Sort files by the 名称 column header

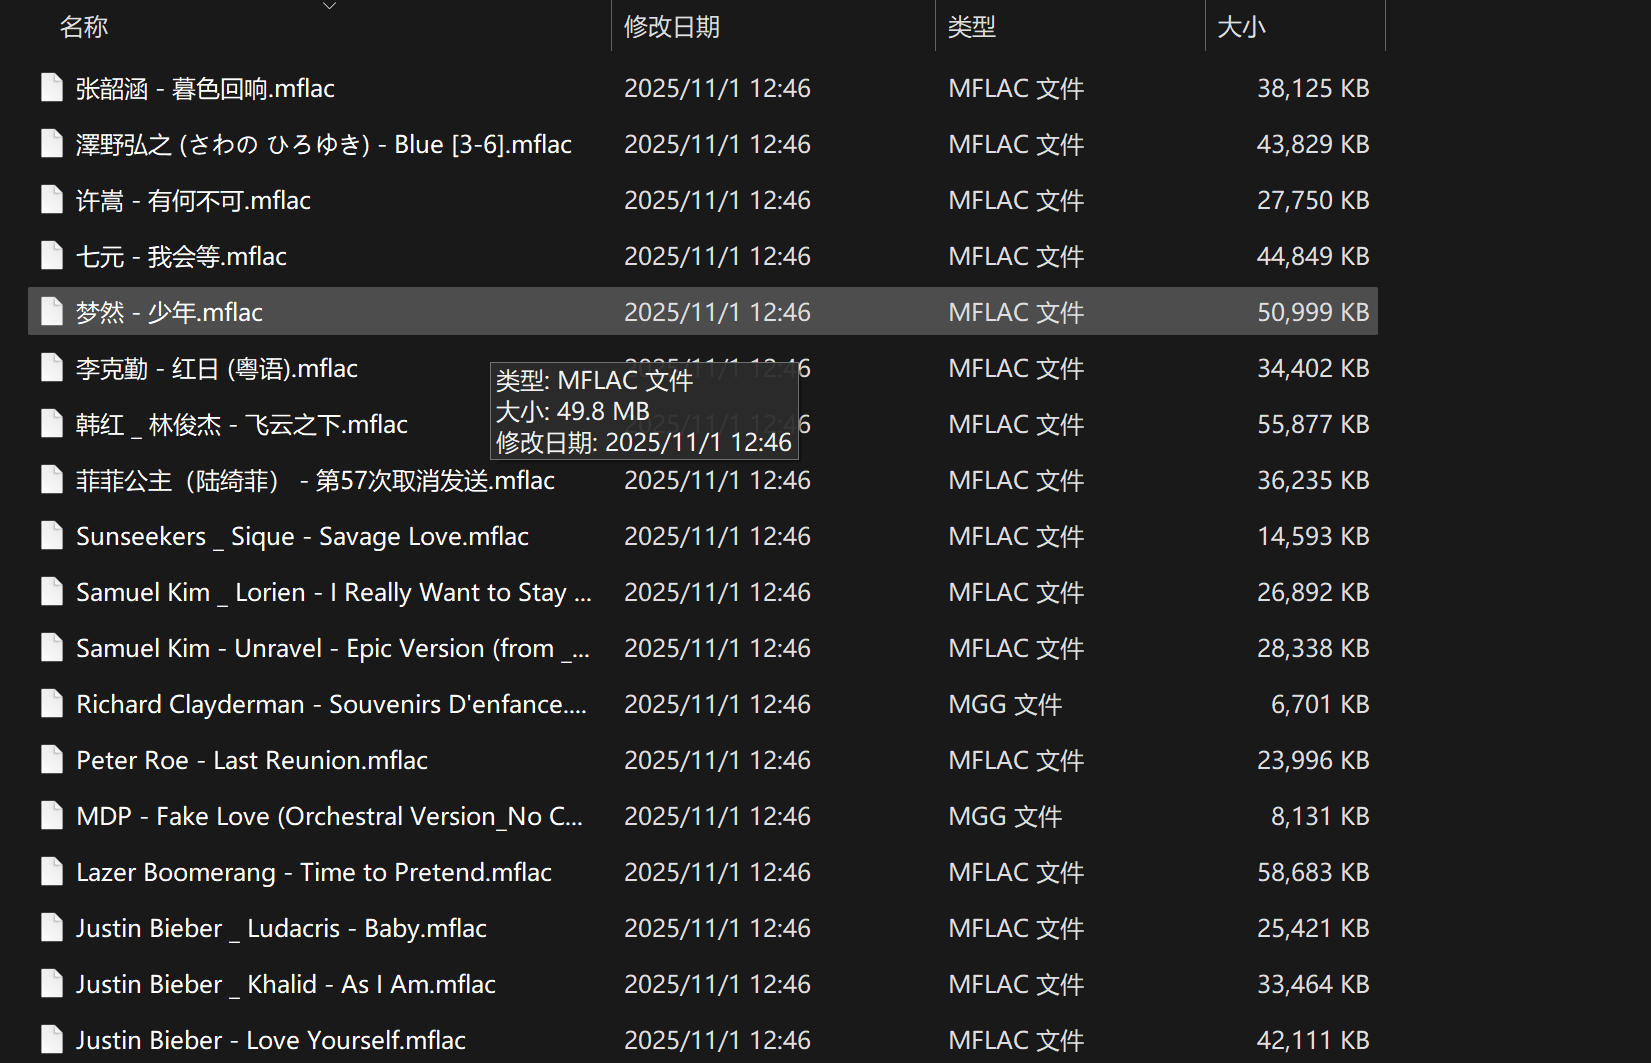coord(84,27)
